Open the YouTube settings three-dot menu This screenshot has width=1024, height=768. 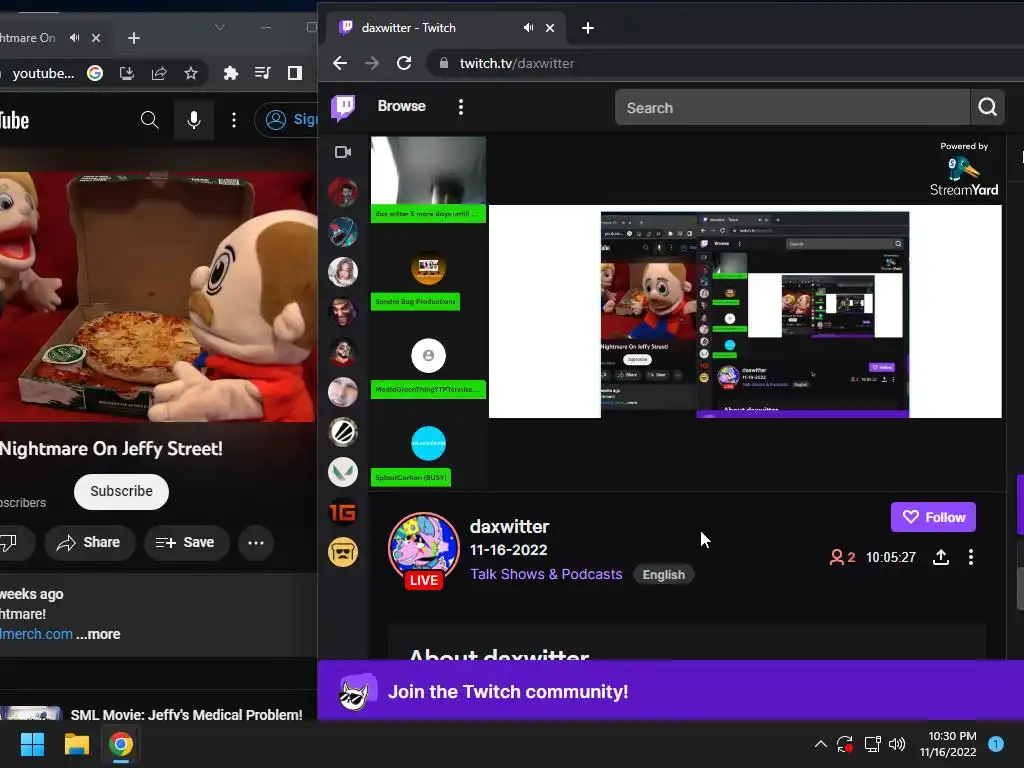point(234,120)
